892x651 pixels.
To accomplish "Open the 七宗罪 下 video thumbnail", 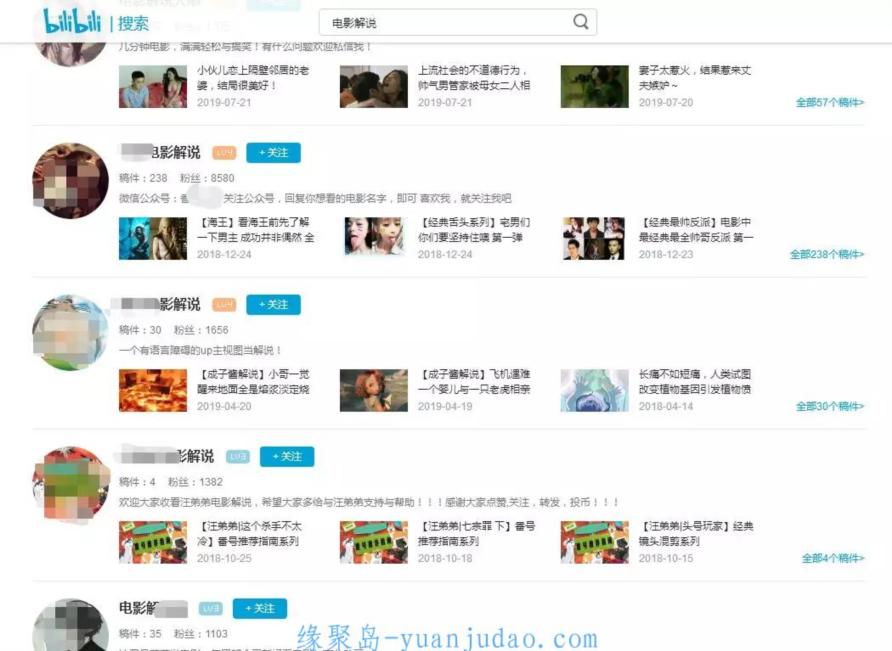I will point(373,542).
